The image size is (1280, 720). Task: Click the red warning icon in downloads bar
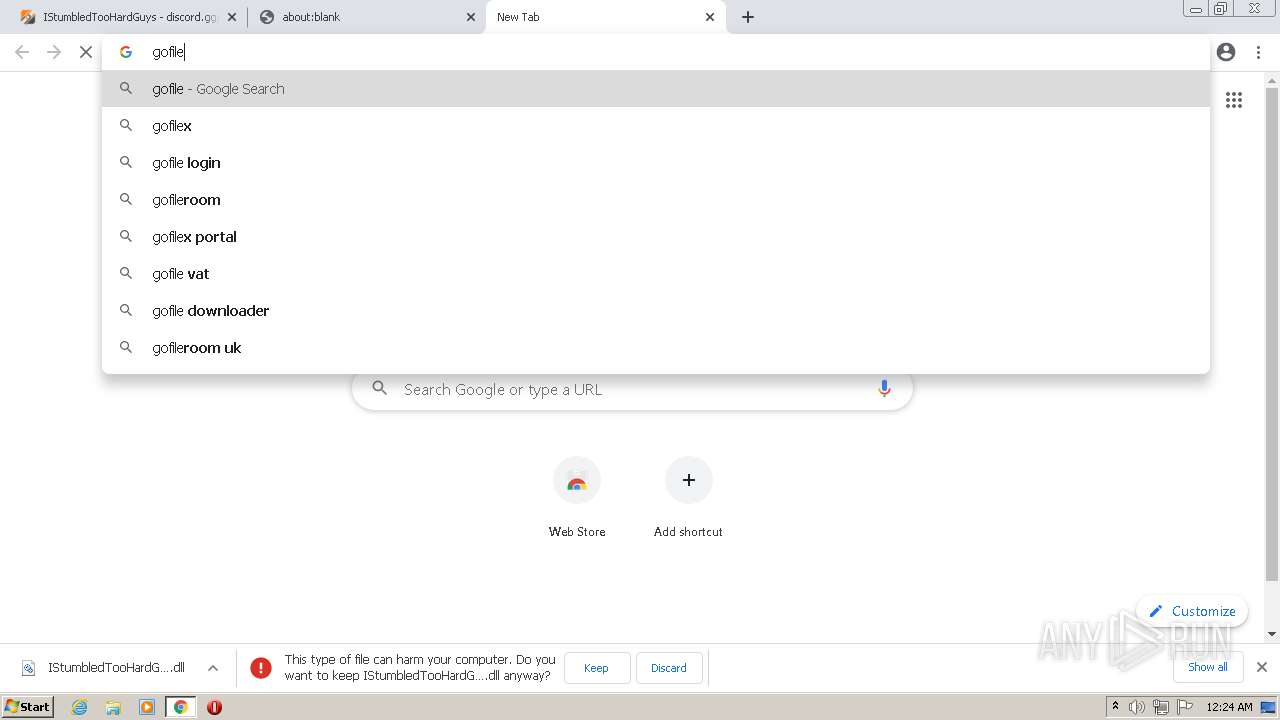pyautogui.click(x=261, y=668)
